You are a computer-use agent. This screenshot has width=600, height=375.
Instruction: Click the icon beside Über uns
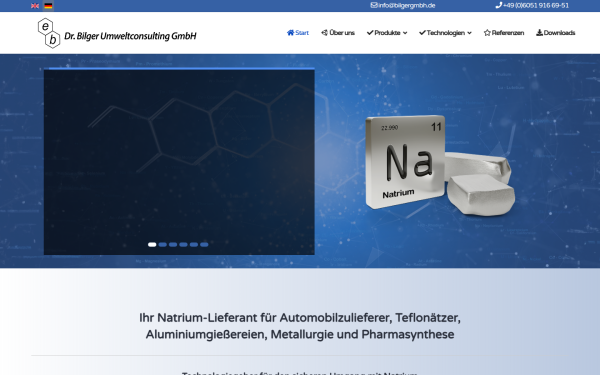click(x=324, y=33)
